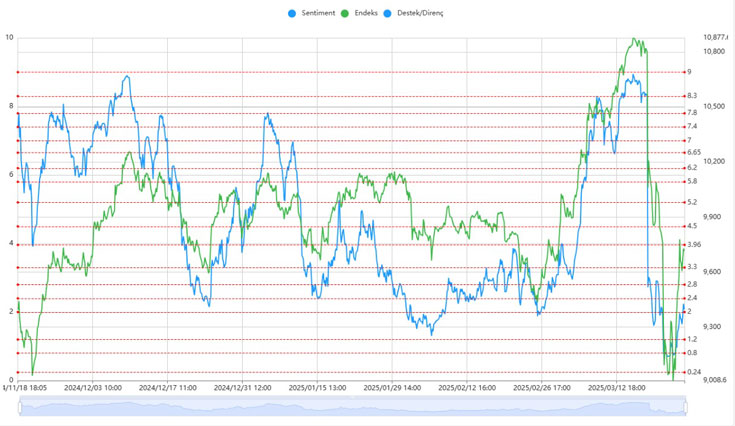Image resolution: width=735 pixels, height=426 pixels.
Task: Click the 2025/03/12 18:00 date axis label
Action: [x=614, y=387]
